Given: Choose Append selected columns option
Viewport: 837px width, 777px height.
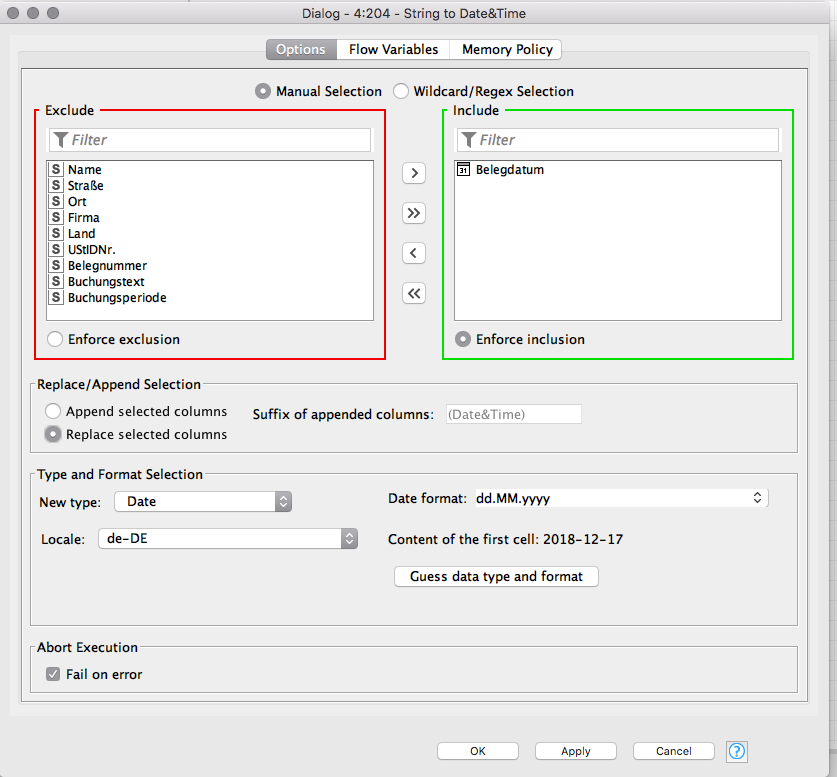Looking at the screenshot, I should pyautogui.click(x=54, y=411).
